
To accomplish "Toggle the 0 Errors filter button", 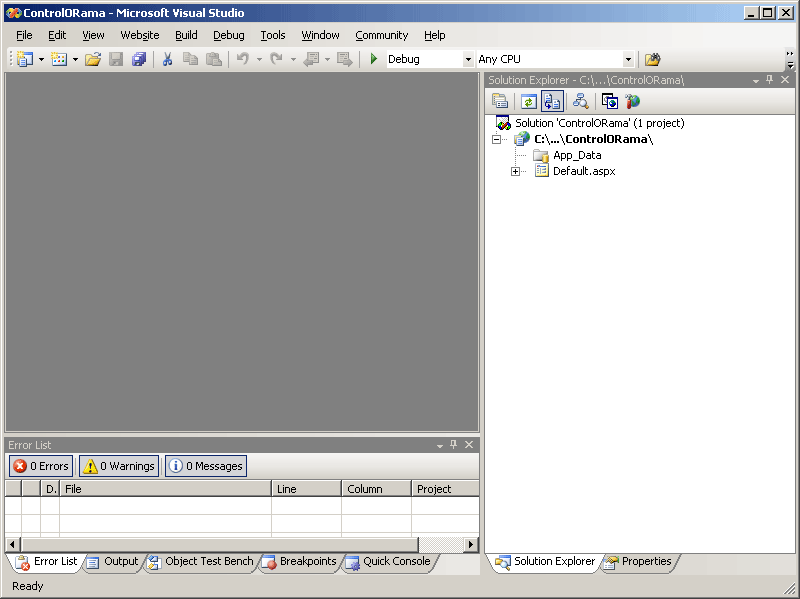I will (41, 466).
